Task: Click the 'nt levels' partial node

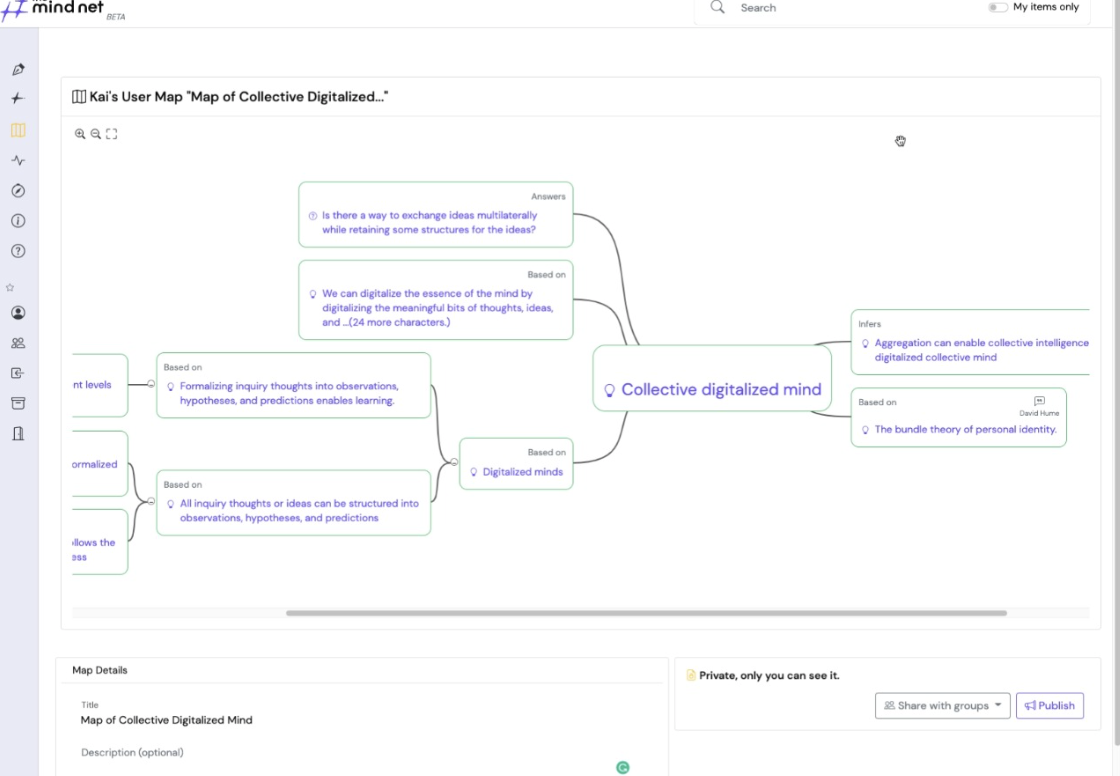Action: pos(100,385)
